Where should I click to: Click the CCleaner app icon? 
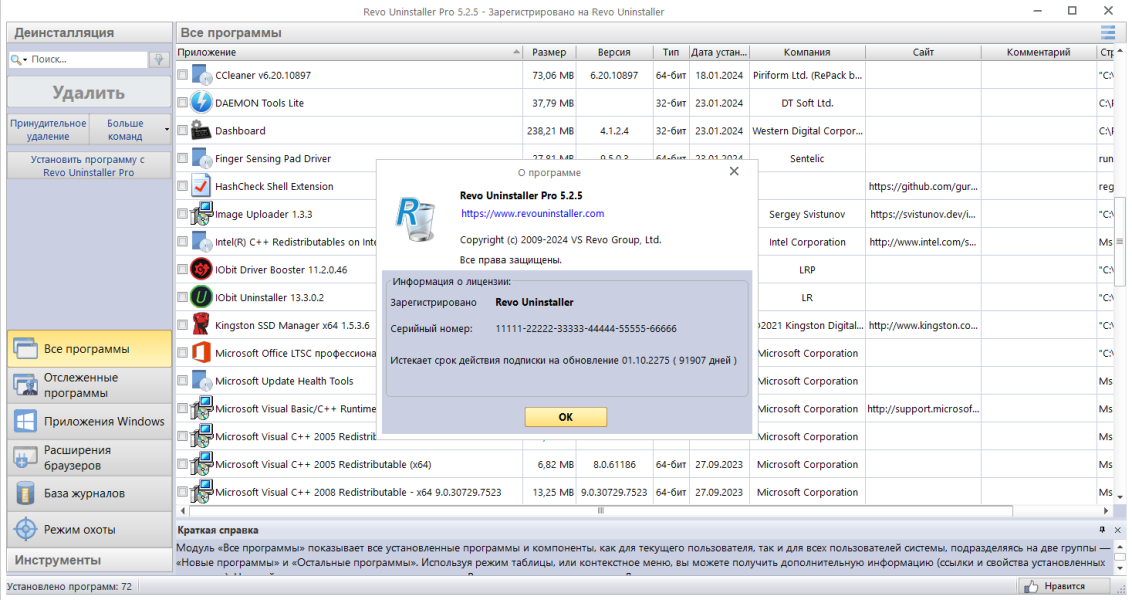[x=201, y=75]
